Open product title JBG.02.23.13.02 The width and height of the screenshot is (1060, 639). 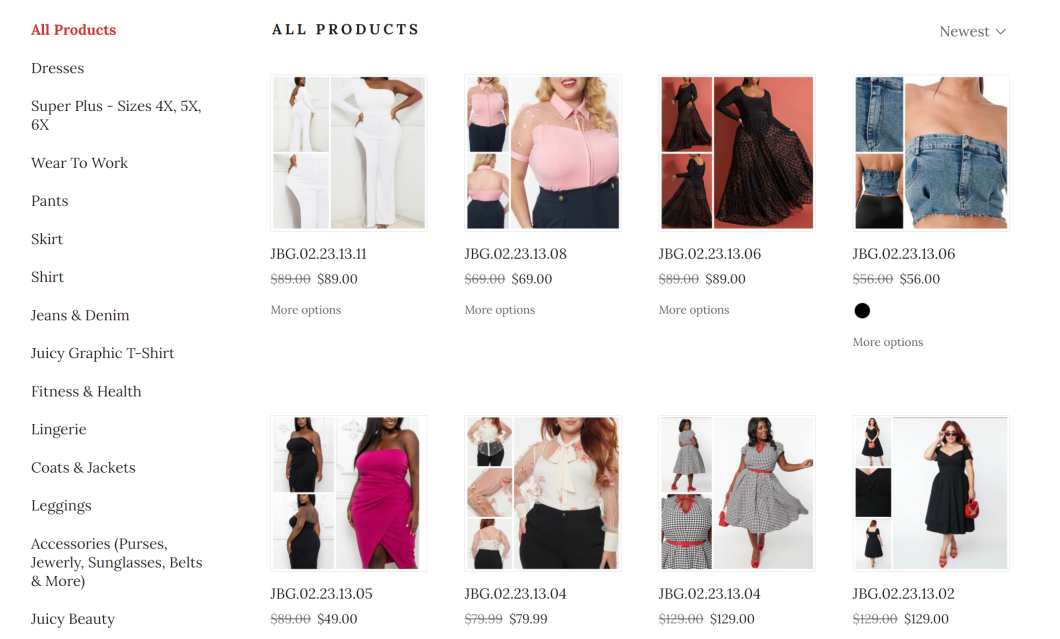903,594
